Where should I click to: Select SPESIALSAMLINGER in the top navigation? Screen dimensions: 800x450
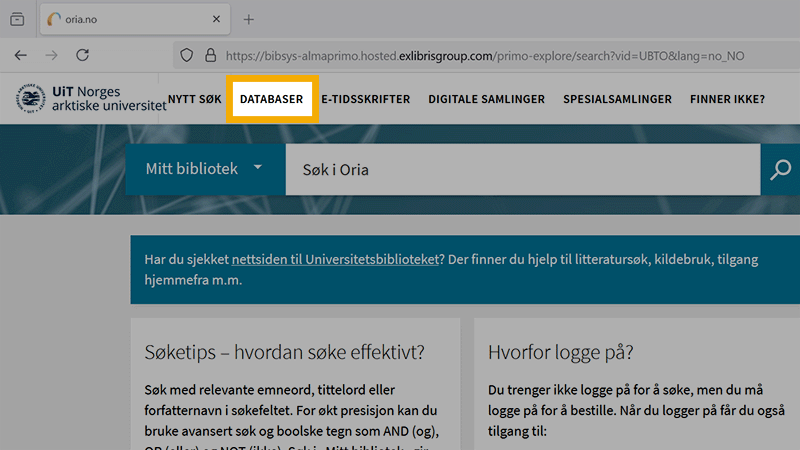pos(617,100)
